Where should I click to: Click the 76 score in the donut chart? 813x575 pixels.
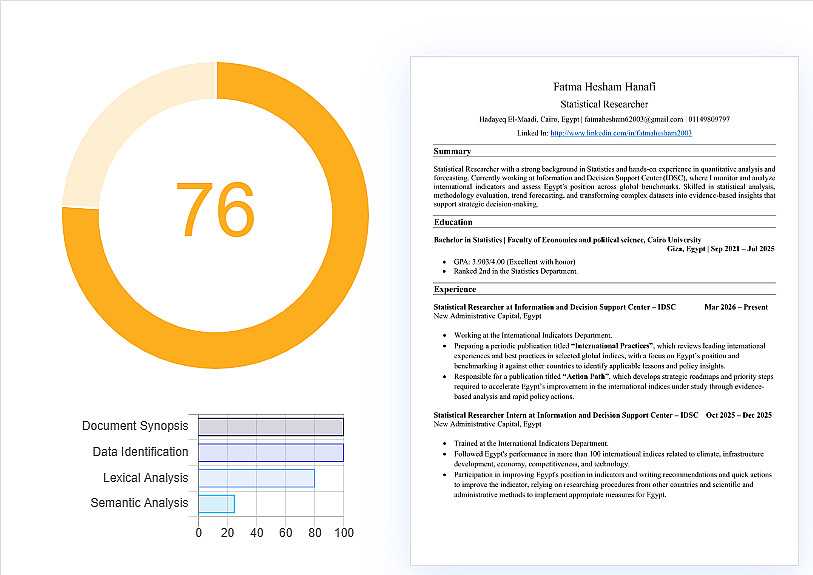[215, 209]
